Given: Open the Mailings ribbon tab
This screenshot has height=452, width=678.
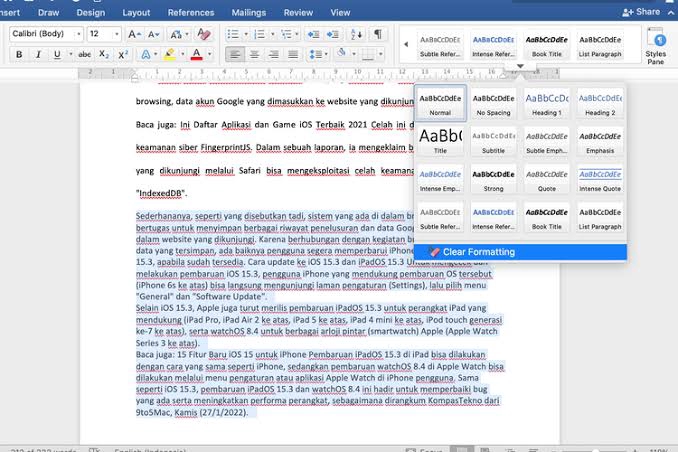Looking at the screenshot, I should point(249,13).
